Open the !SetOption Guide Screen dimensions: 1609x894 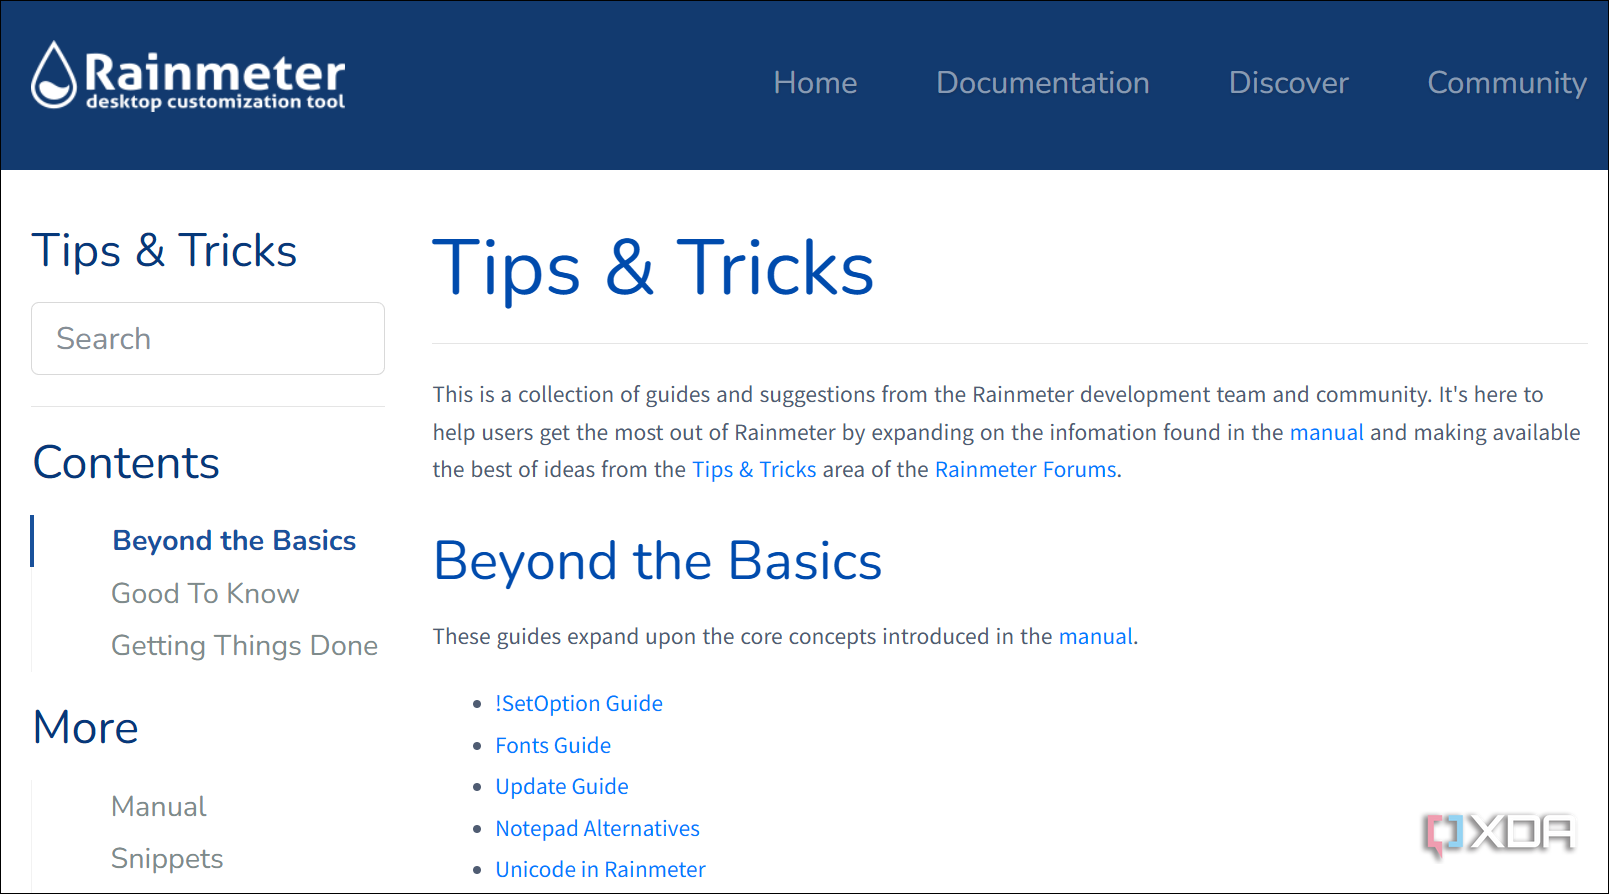coord(579,704)
